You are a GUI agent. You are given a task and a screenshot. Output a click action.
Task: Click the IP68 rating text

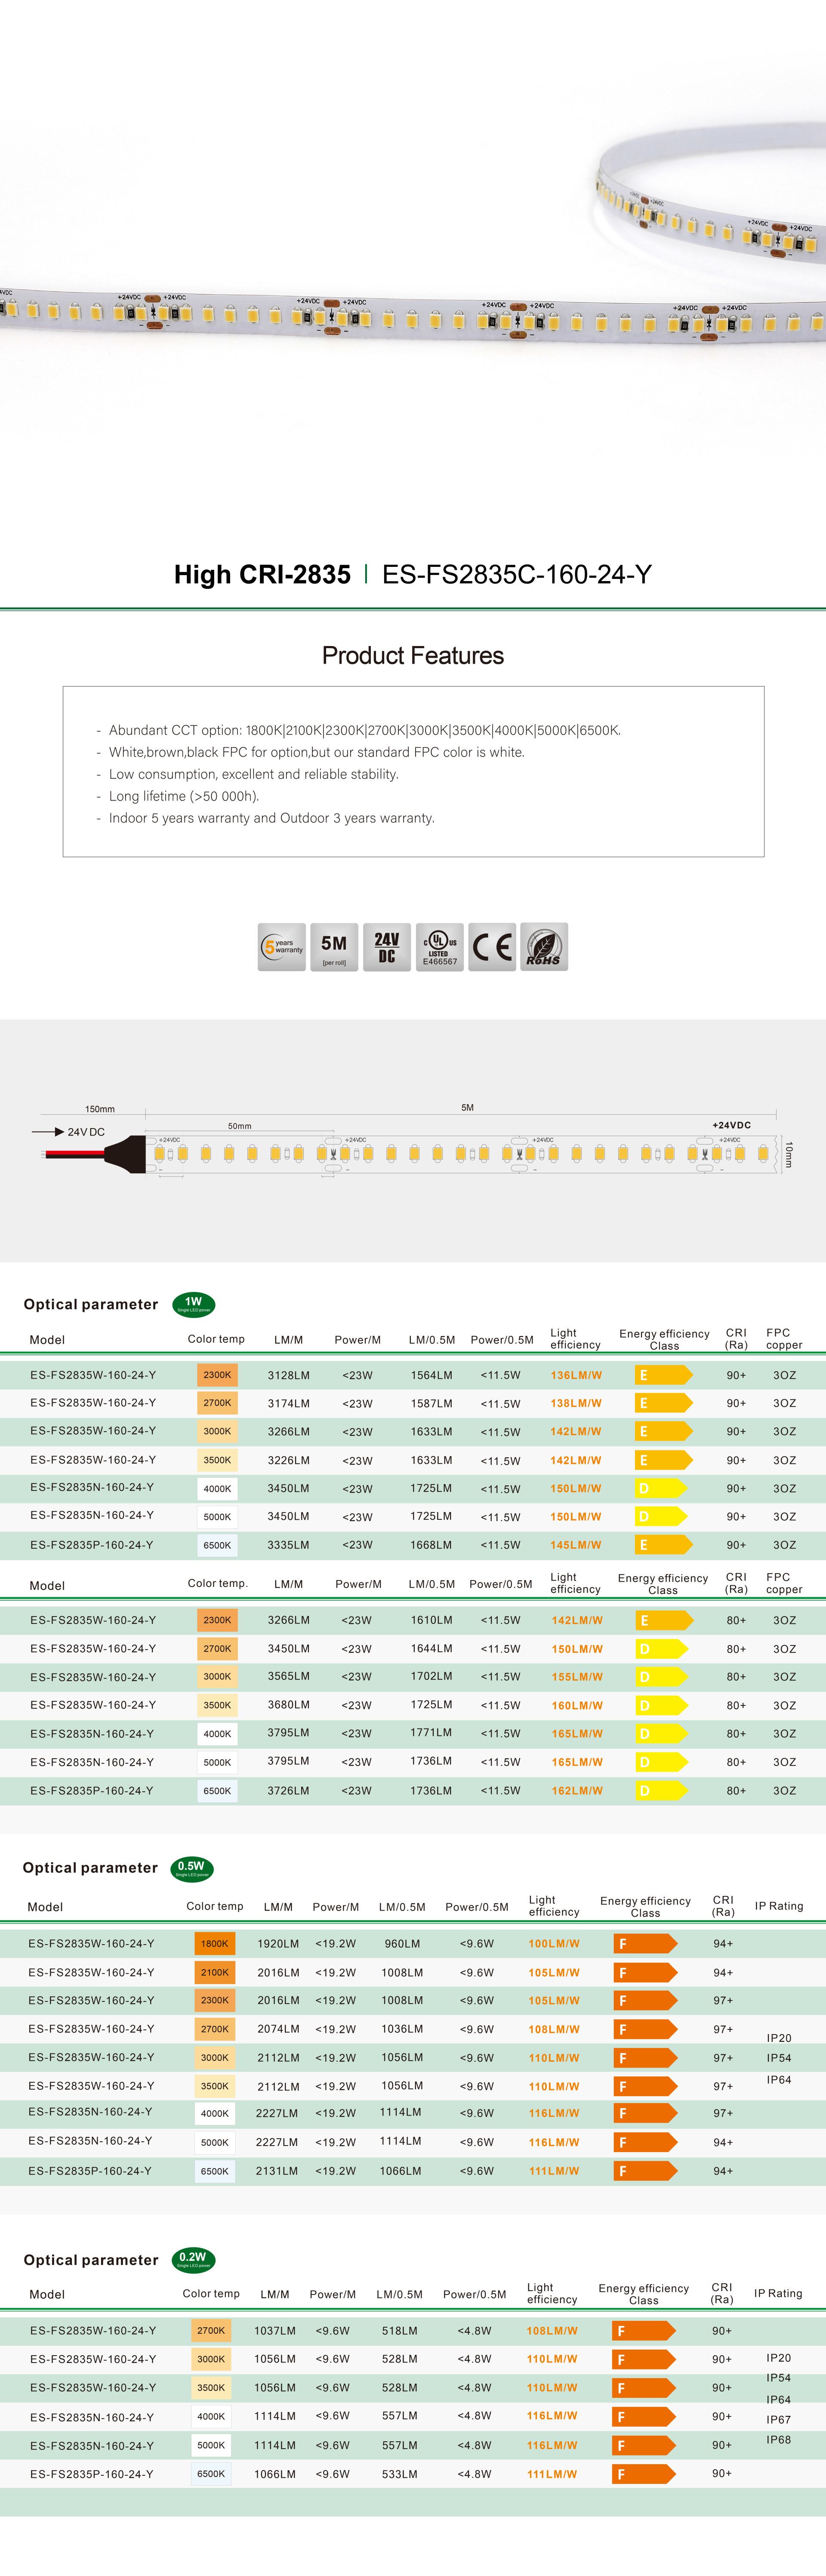779,2440
